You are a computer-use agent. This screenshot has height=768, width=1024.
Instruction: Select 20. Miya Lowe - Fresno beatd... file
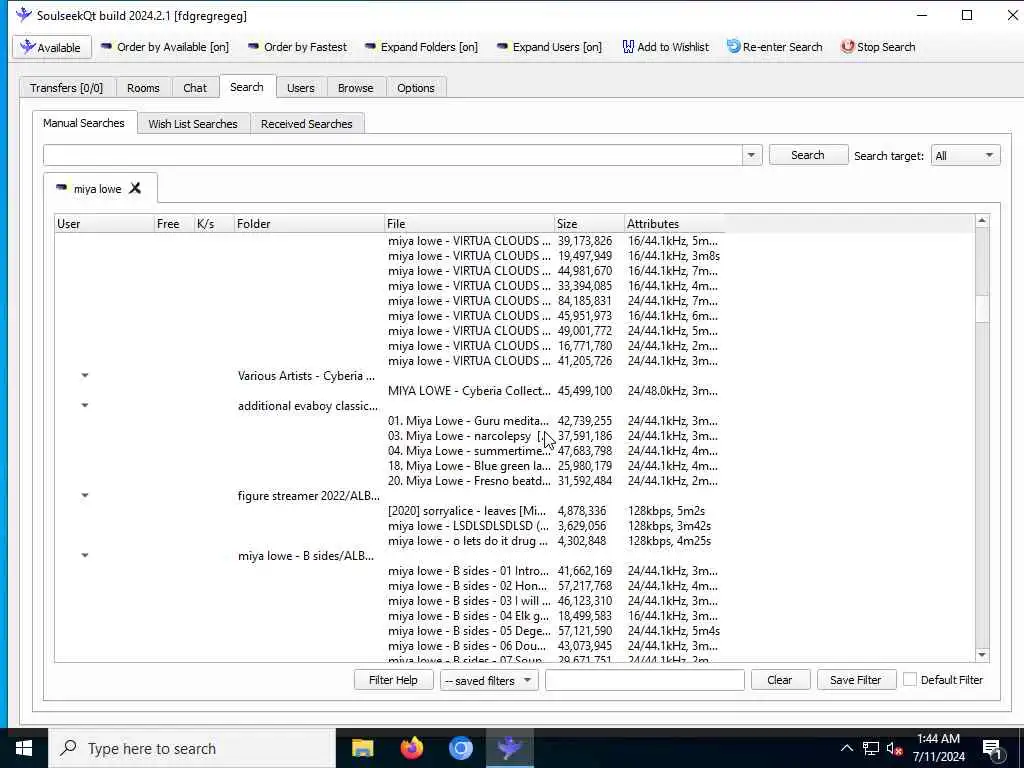click(469, 481)
